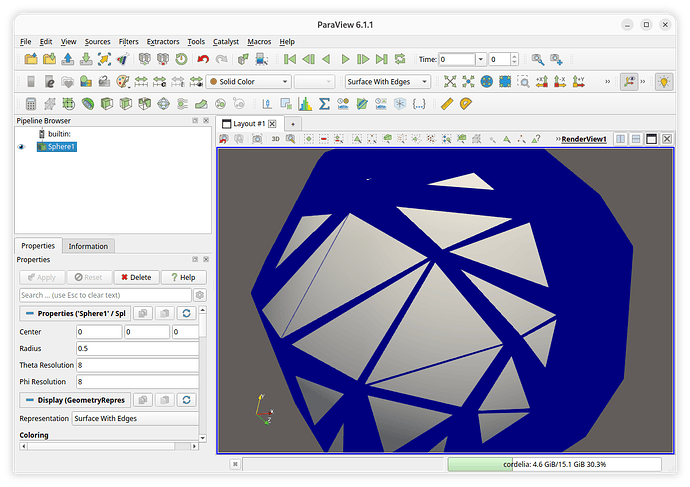Click the Reset Camera icon
This screenshot has width=690, height=487.
coord(450,81)
